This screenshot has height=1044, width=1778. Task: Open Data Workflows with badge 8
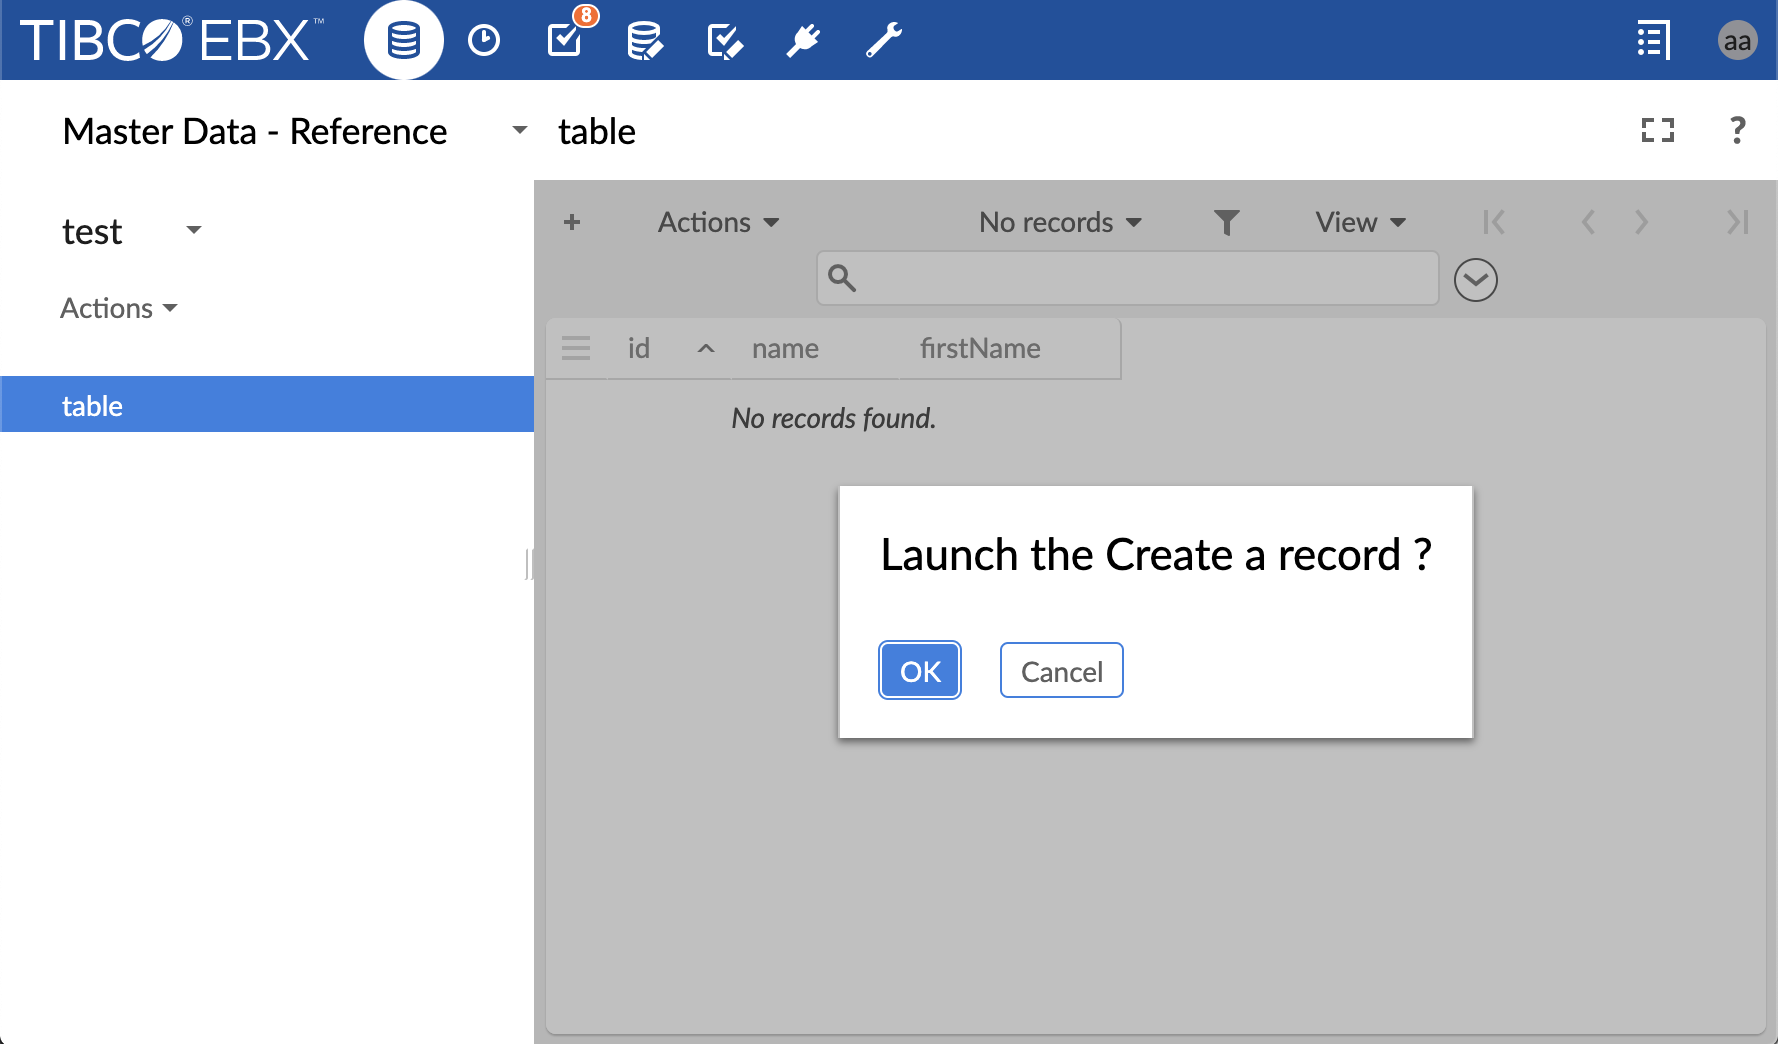[x=565, y=40]
